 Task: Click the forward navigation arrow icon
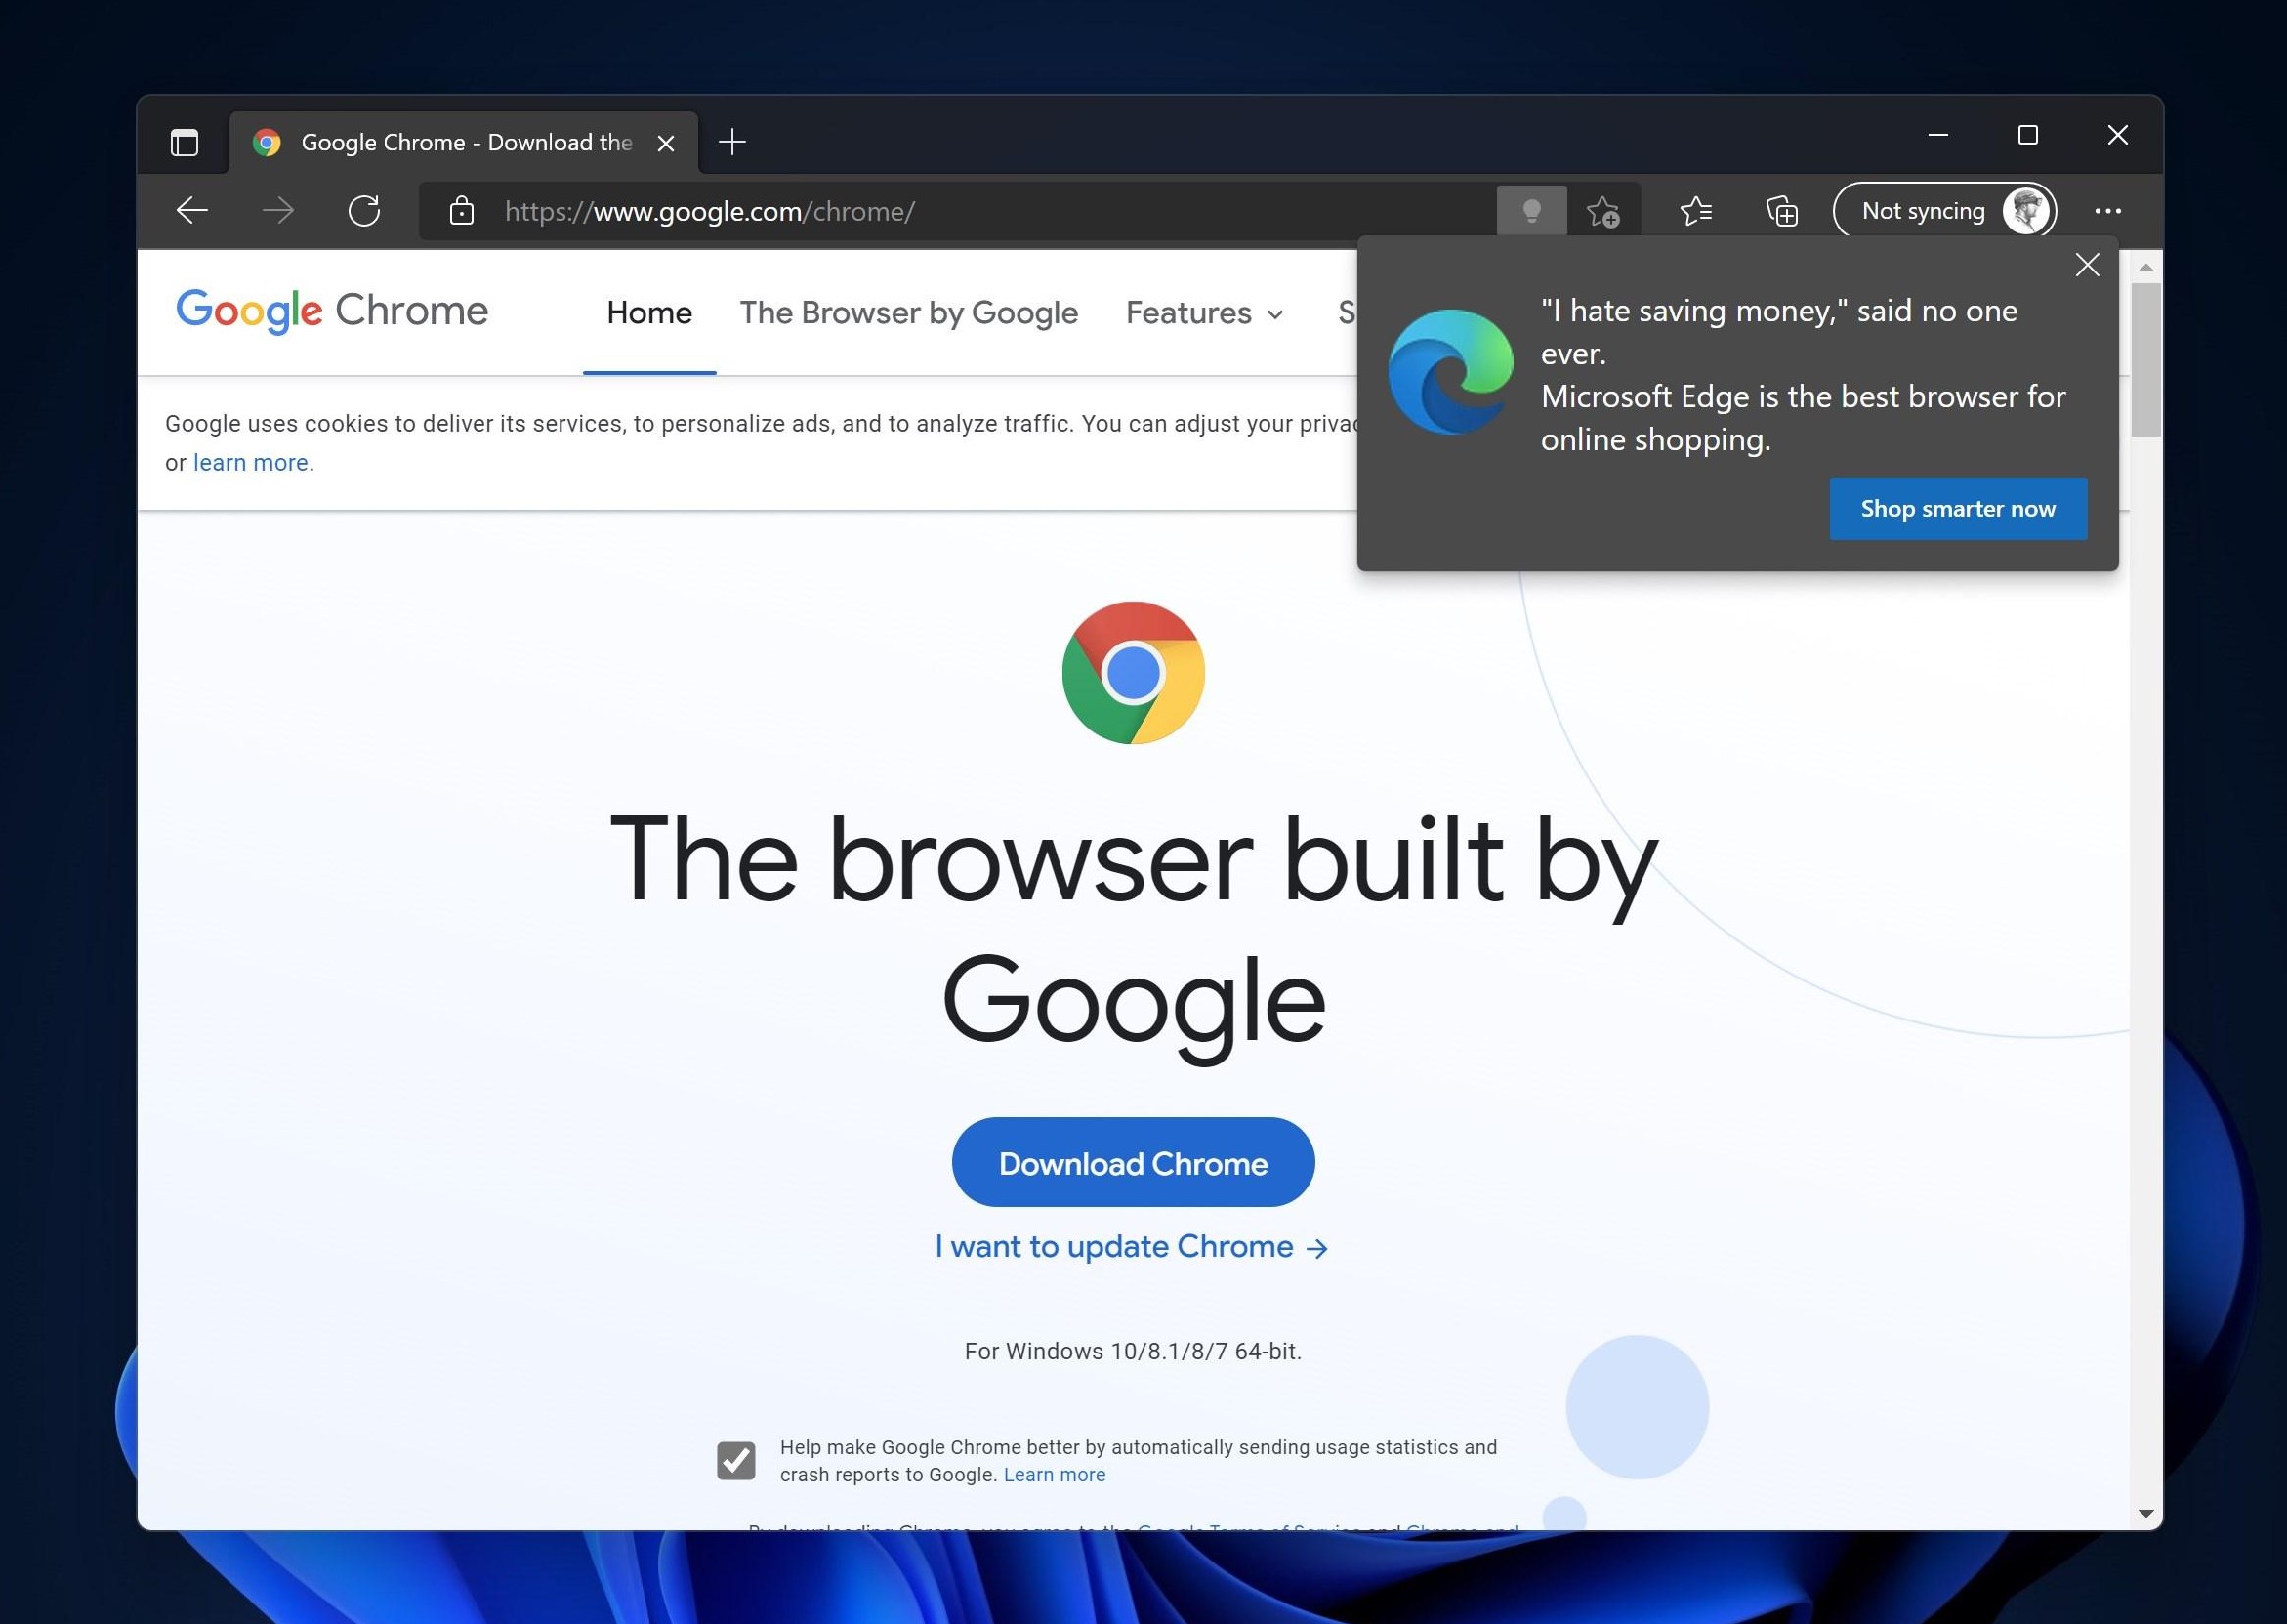click(x=277, y=211)
